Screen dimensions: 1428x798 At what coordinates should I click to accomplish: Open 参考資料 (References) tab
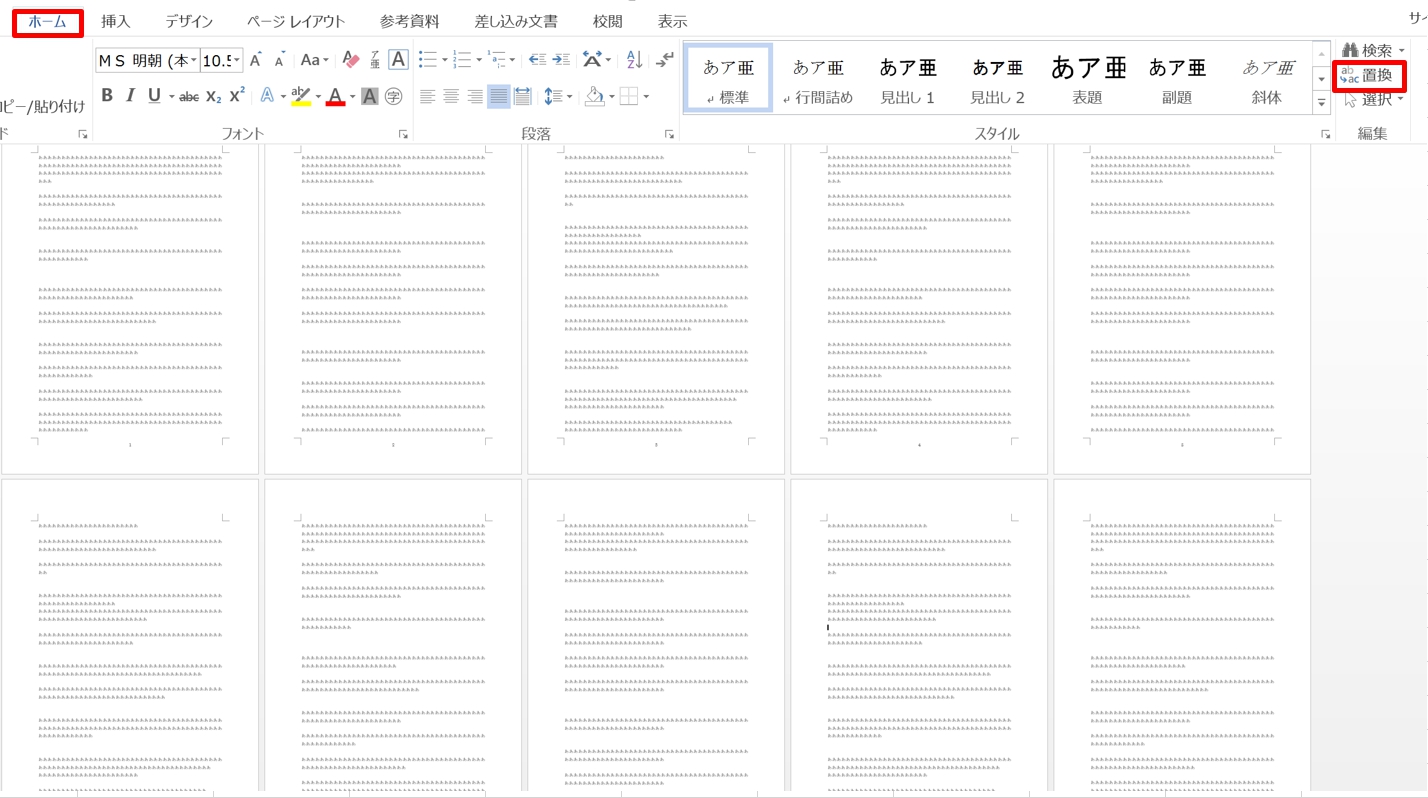[x=409, y=21]
